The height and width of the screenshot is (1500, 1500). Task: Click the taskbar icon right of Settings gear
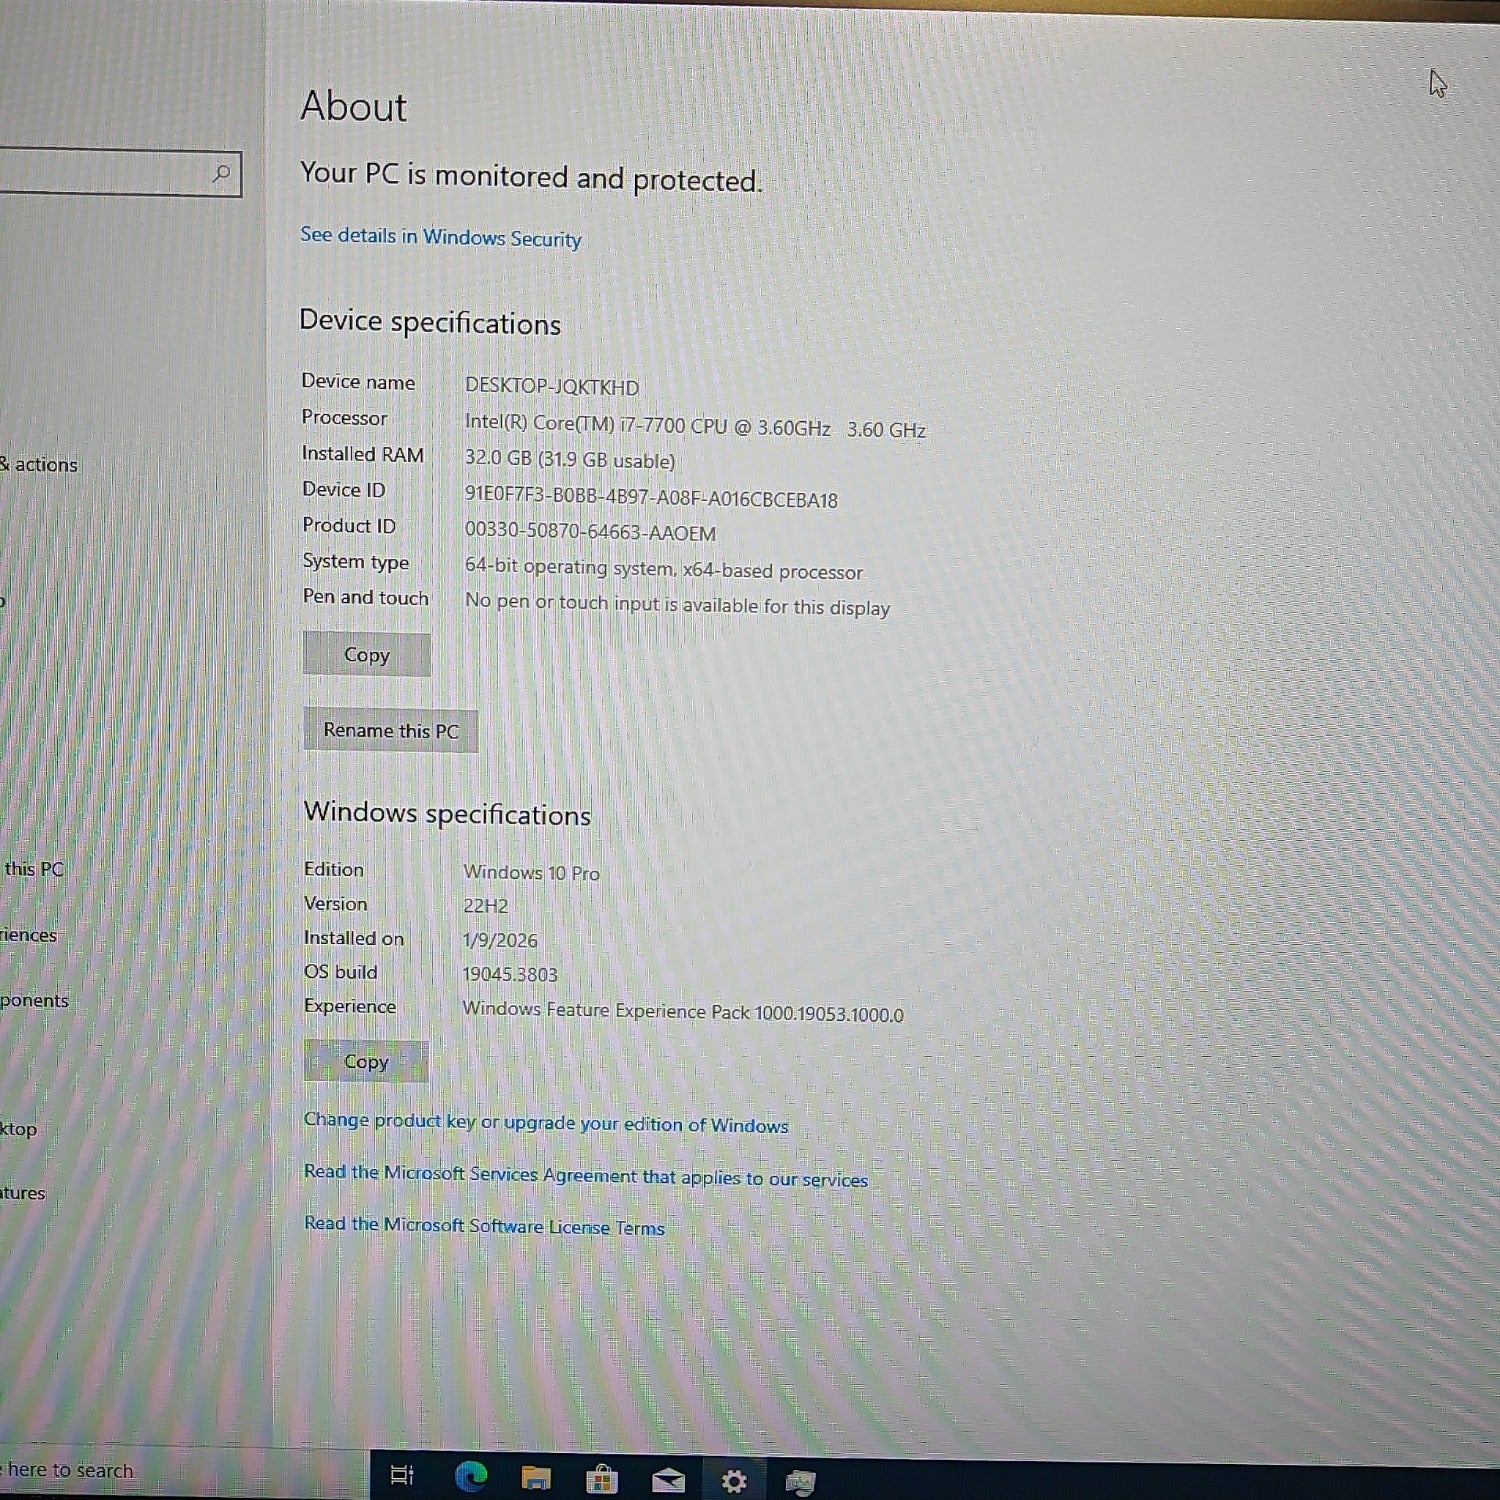(x=800, y=1482)
